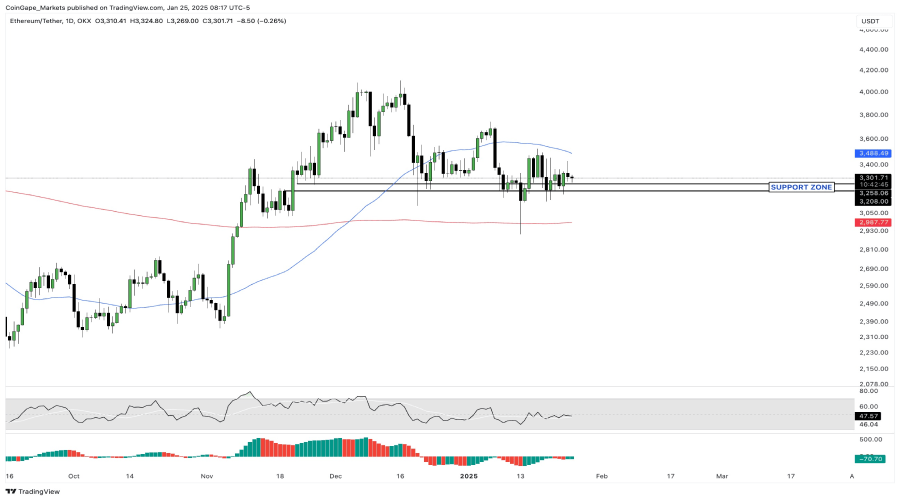The image size is (900, 500).
Task: Click the 2,390.00 price axis label
Action: pyautogui.click(x=874, y=321)
